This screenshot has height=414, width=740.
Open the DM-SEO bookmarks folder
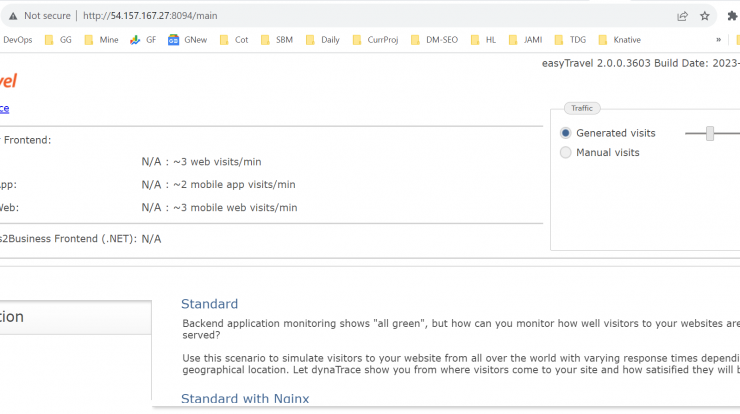tap(434, 40)
